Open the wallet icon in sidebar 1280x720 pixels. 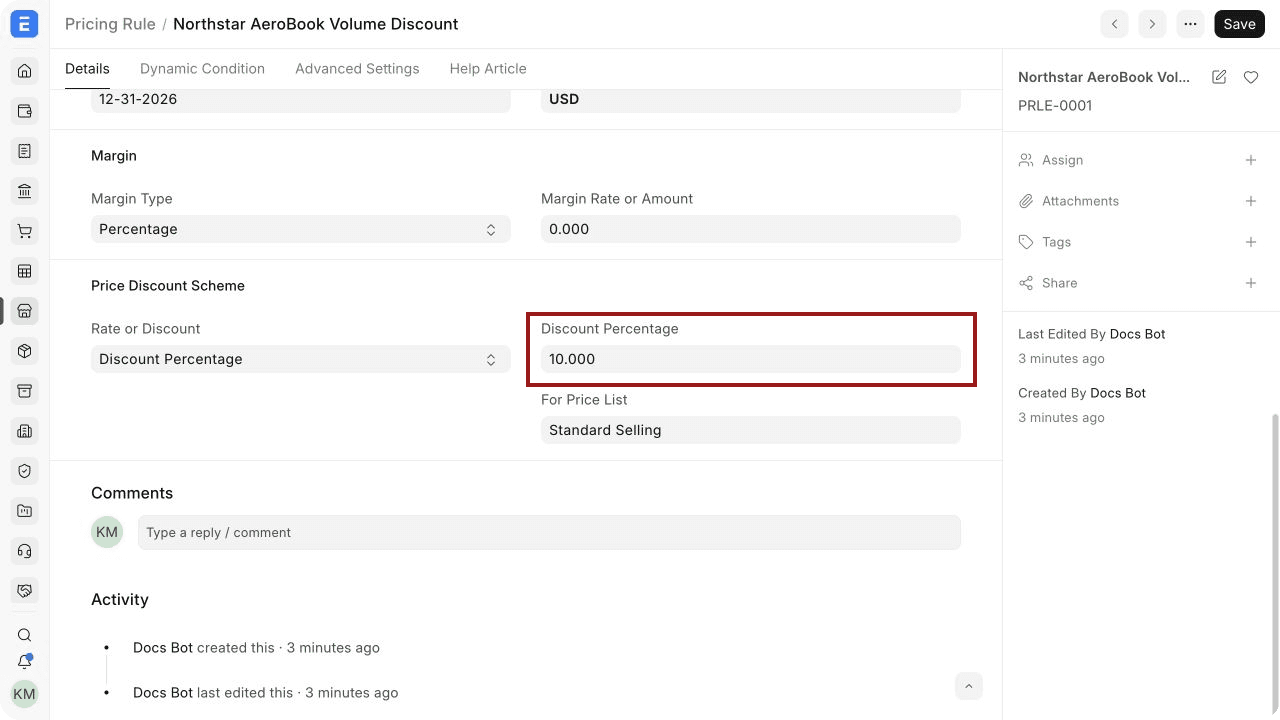[25, 111]
